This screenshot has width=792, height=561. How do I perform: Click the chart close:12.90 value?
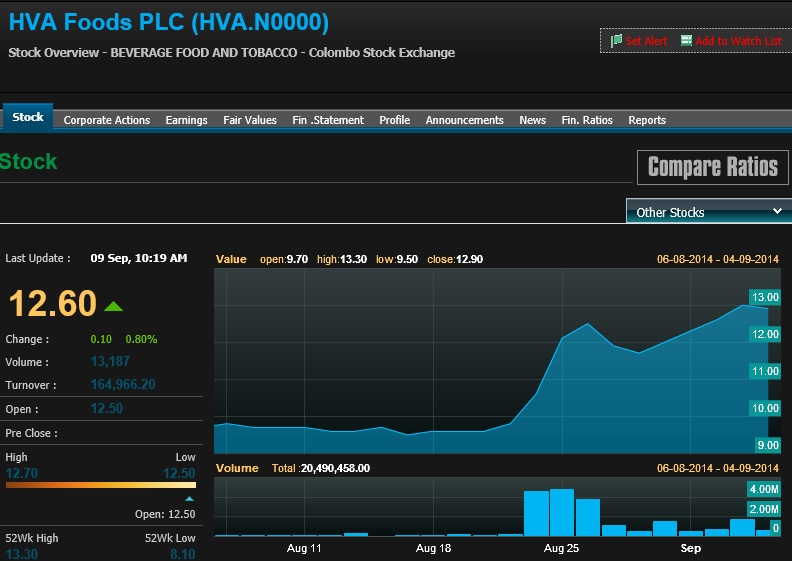pyautogui.click(x=455, y=259)
